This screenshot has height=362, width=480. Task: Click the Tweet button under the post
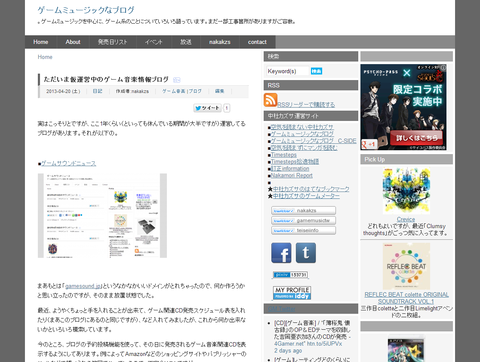(x=207, y=108)
